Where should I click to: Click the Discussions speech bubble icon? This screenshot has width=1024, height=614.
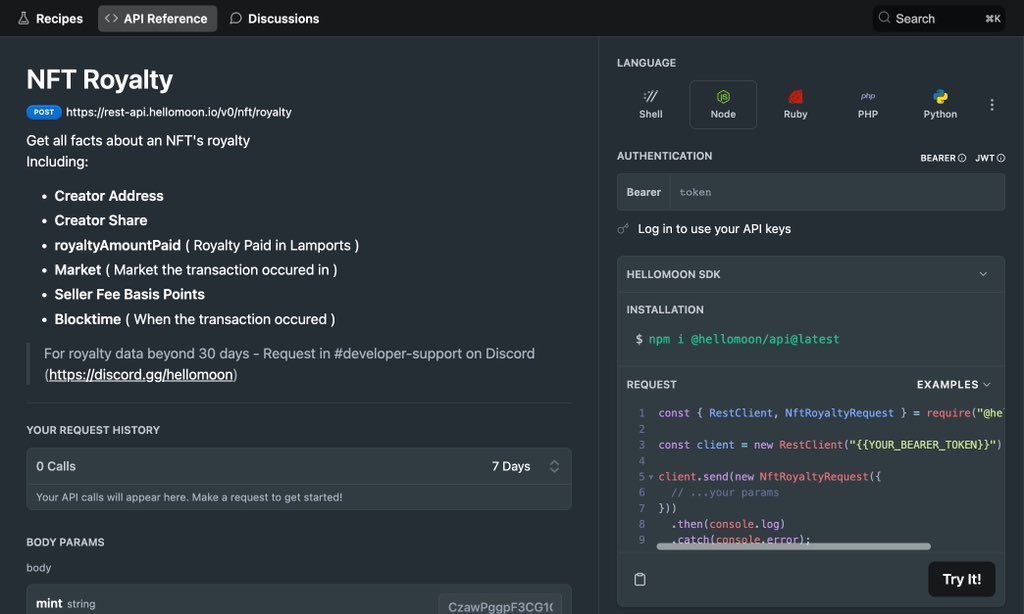pos(236,18)
